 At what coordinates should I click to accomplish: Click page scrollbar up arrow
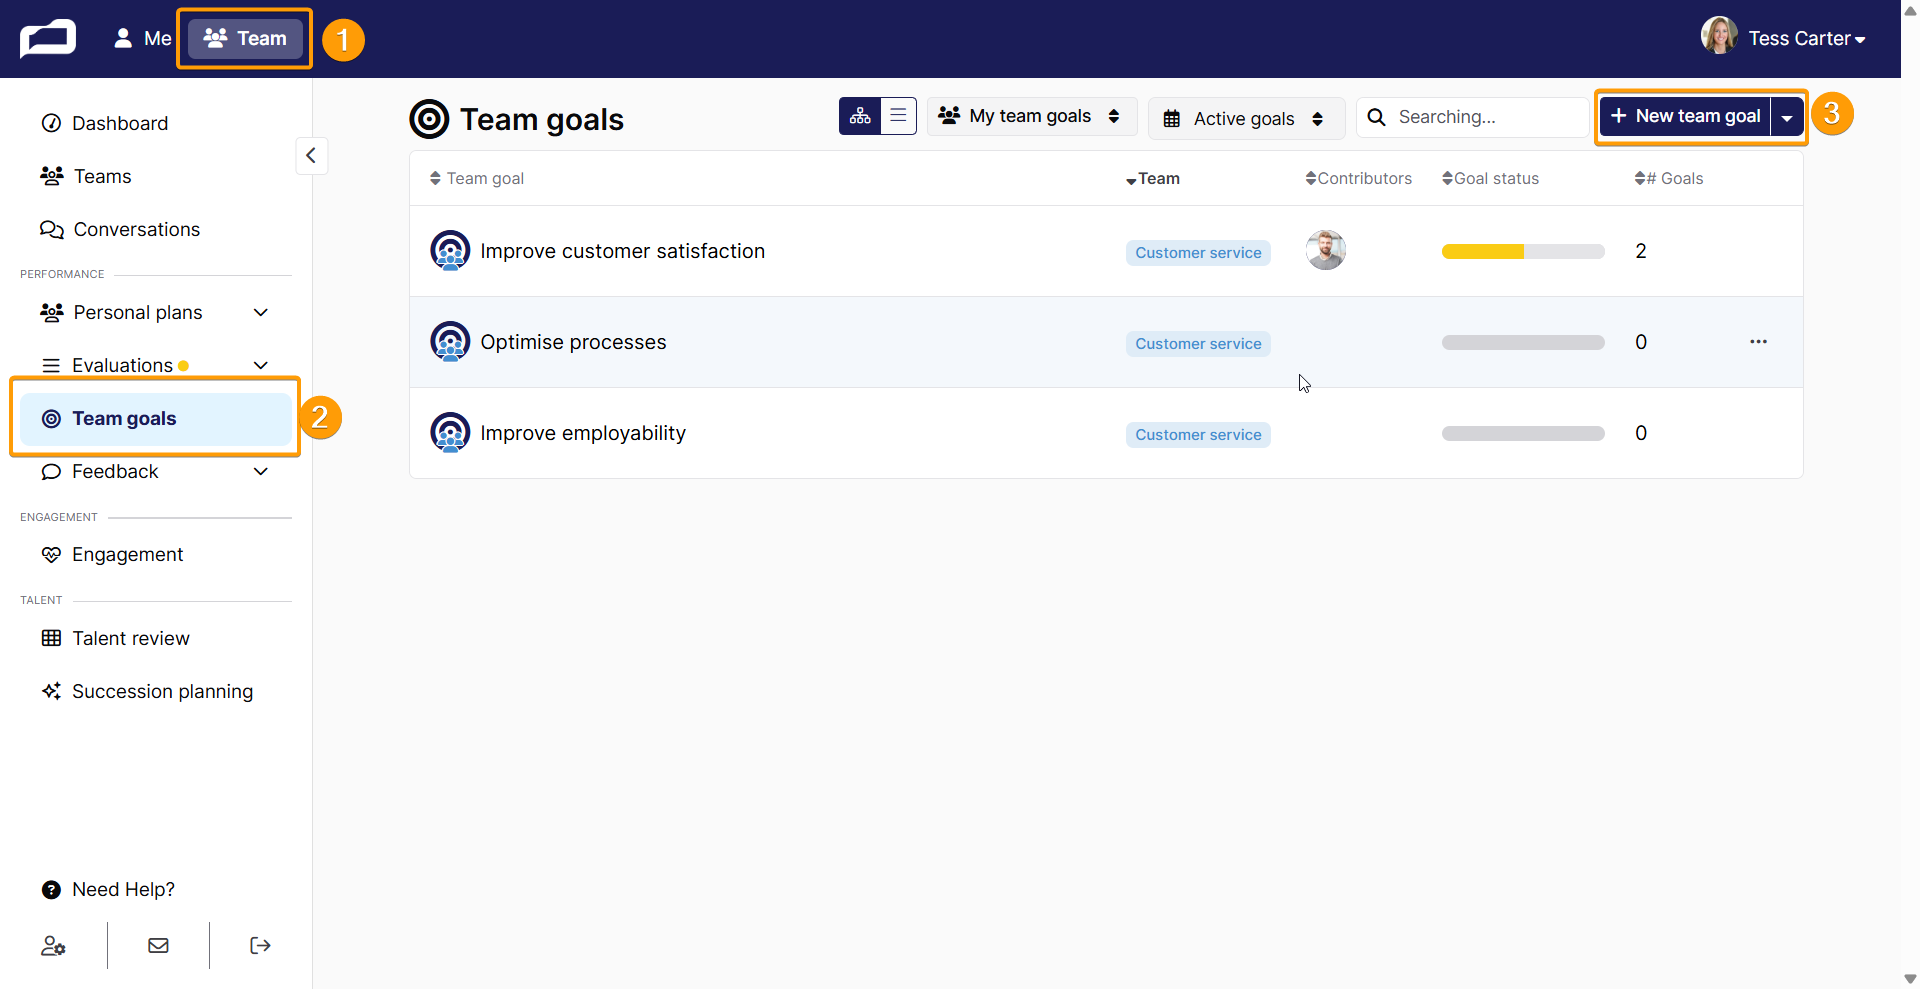point(1910,9)
